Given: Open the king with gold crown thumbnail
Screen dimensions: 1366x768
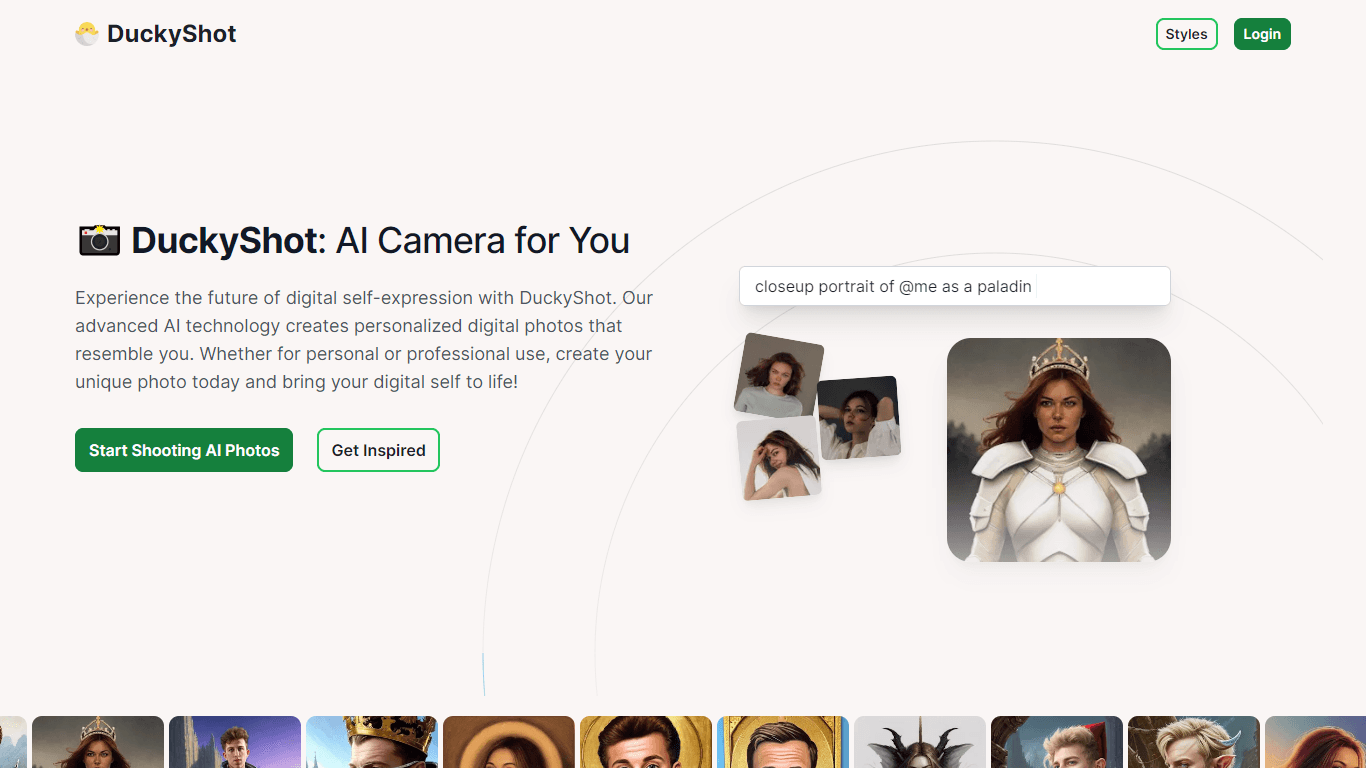Looking at the screenshot, I should [x=372, y=742].
